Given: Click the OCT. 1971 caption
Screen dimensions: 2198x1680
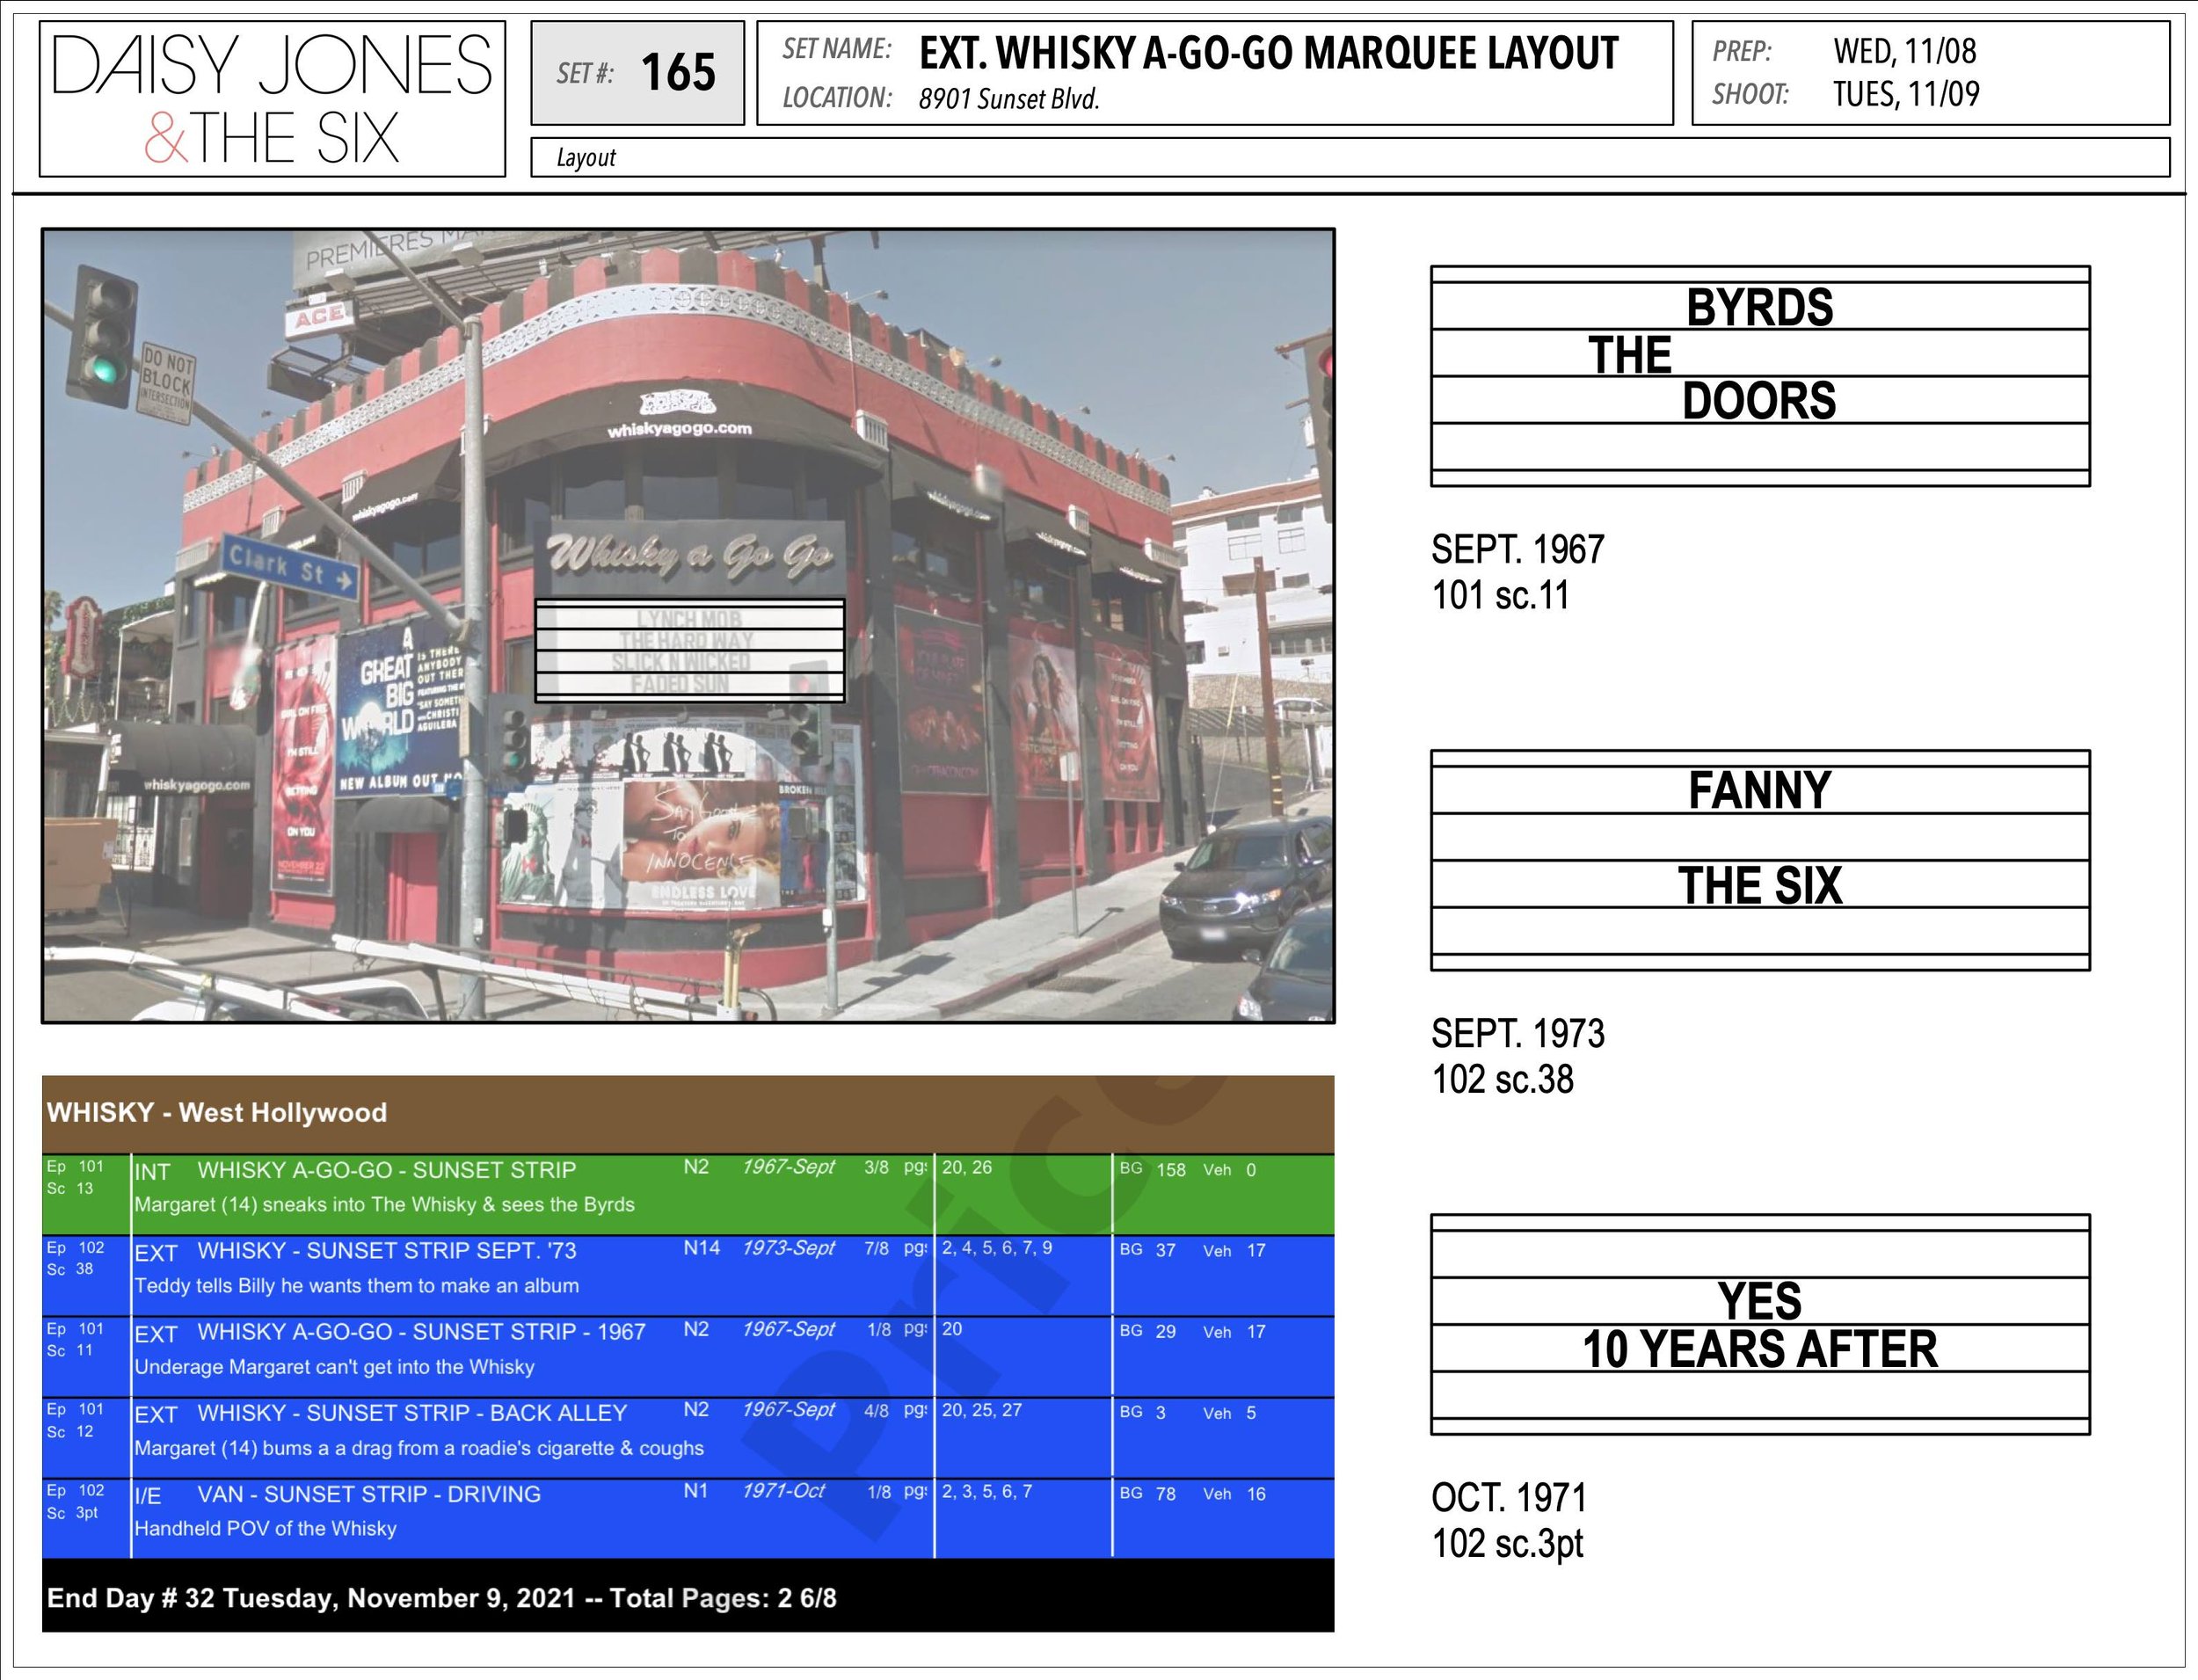Looking at the screenshot, I should (x=1508, y=1497).
